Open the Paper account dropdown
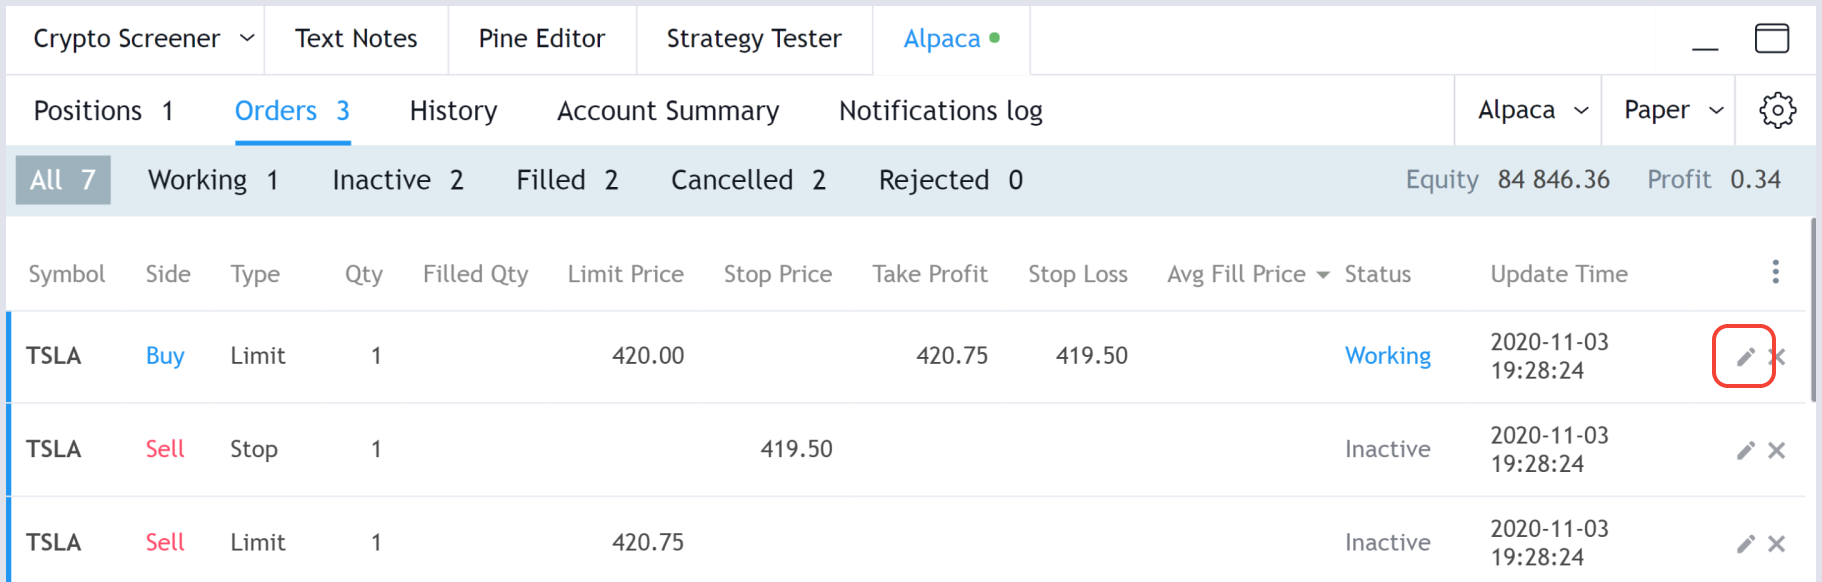This screenshot has width=1822, height=582. (1673, 110)
